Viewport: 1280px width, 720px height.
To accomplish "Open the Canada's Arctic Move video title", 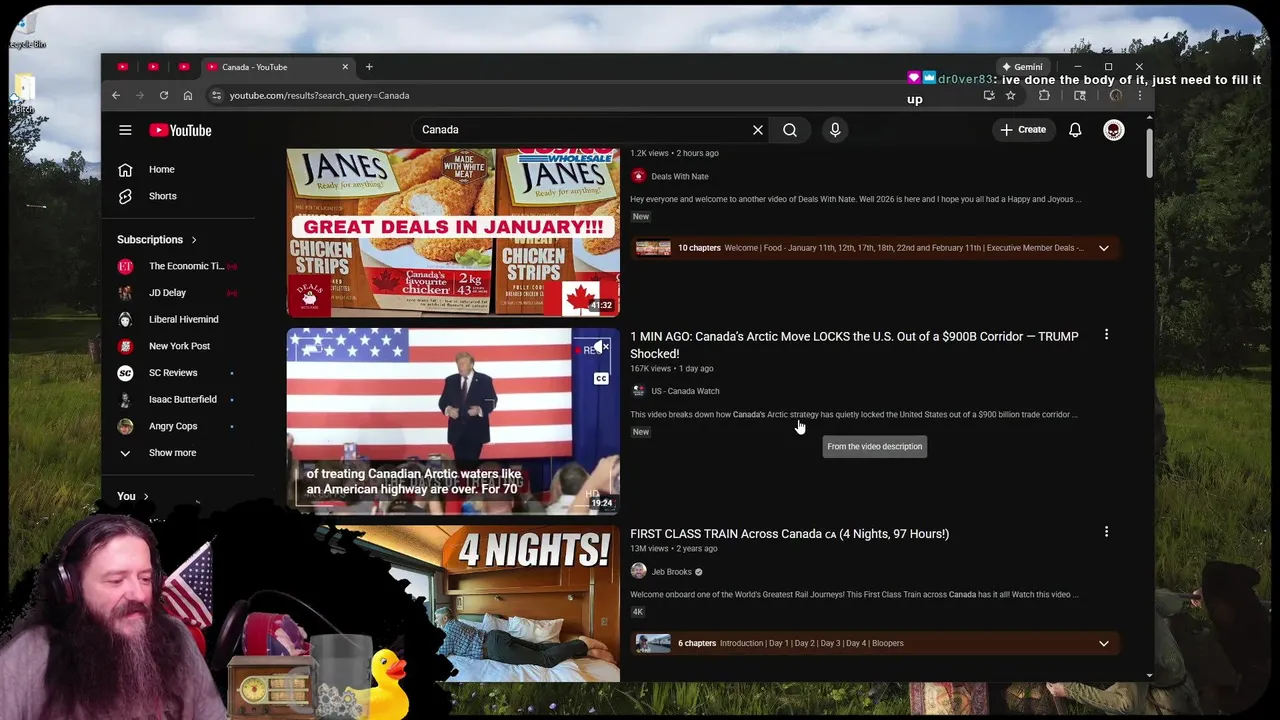I will (x=854, y=345).
